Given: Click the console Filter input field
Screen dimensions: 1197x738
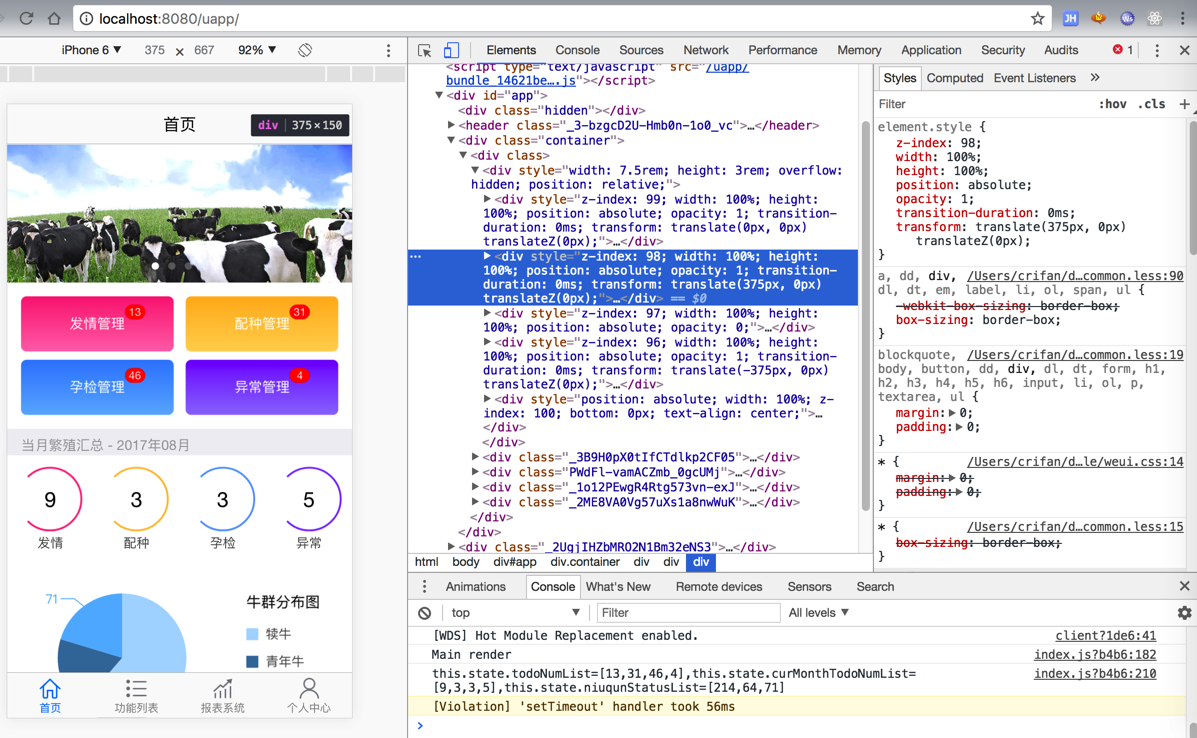Looking at the screenshot, I should pyautogui.click(x=687, y=613).
